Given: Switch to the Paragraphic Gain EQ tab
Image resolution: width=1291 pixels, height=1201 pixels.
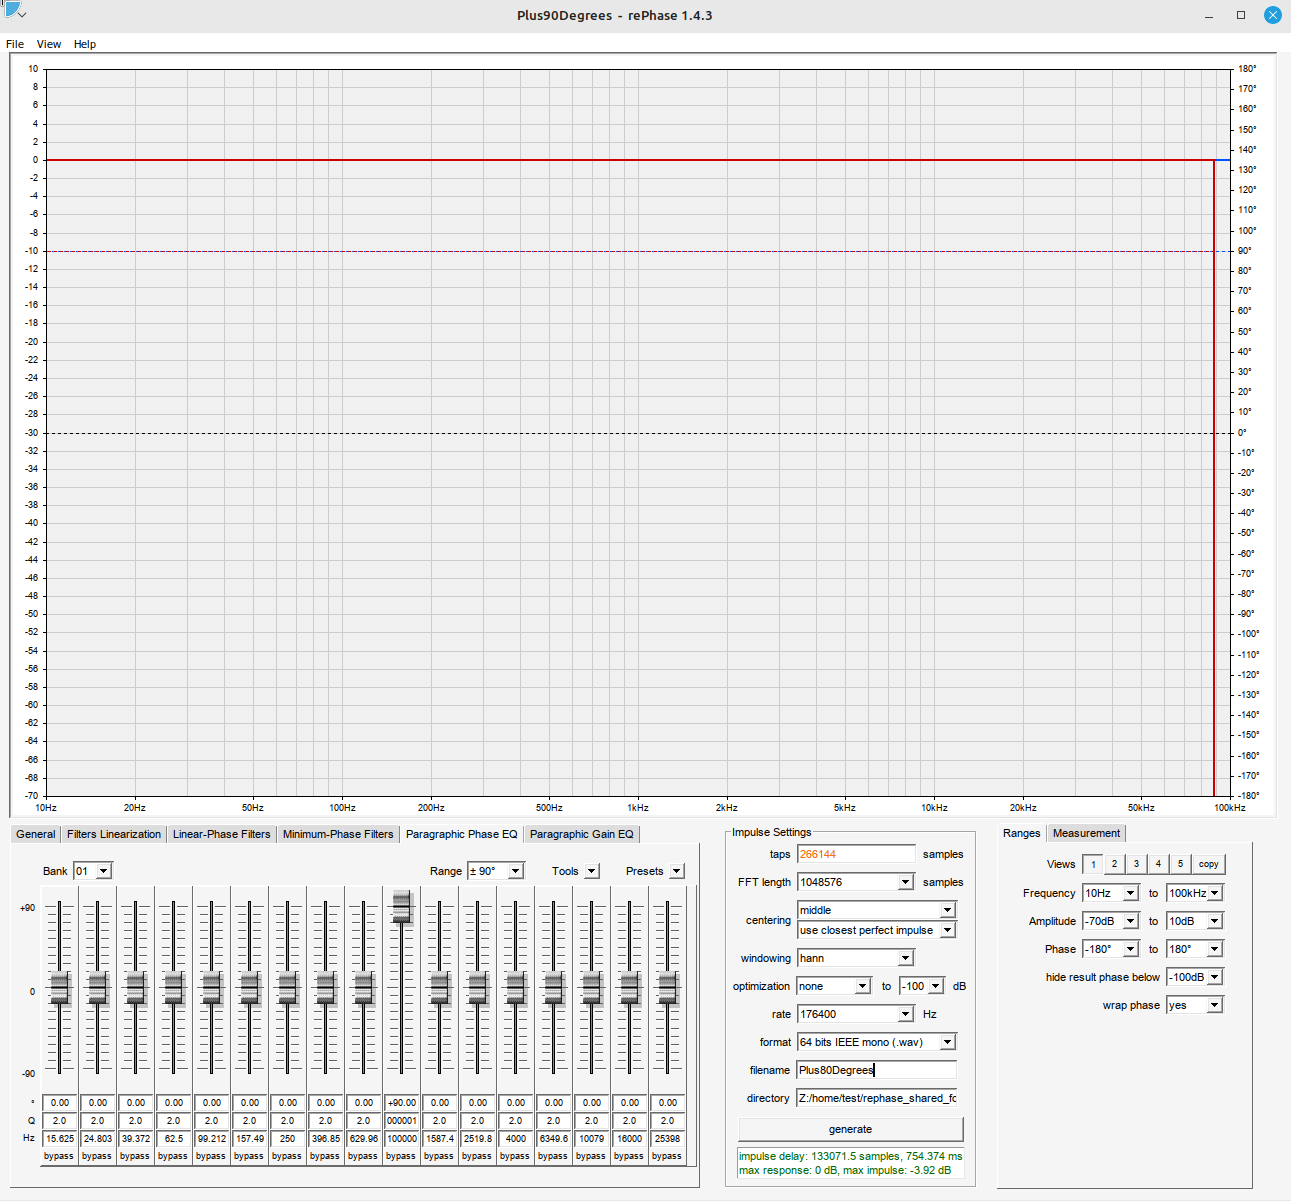Looking at the screenshot, I should 582,834.
